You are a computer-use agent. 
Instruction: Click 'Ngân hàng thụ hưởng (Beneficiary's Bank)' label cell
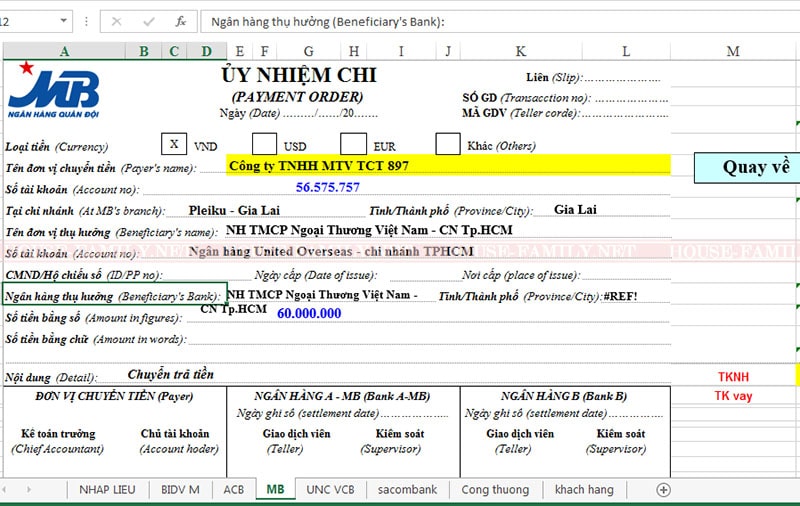pyautogui.click(x=115, y=294)
